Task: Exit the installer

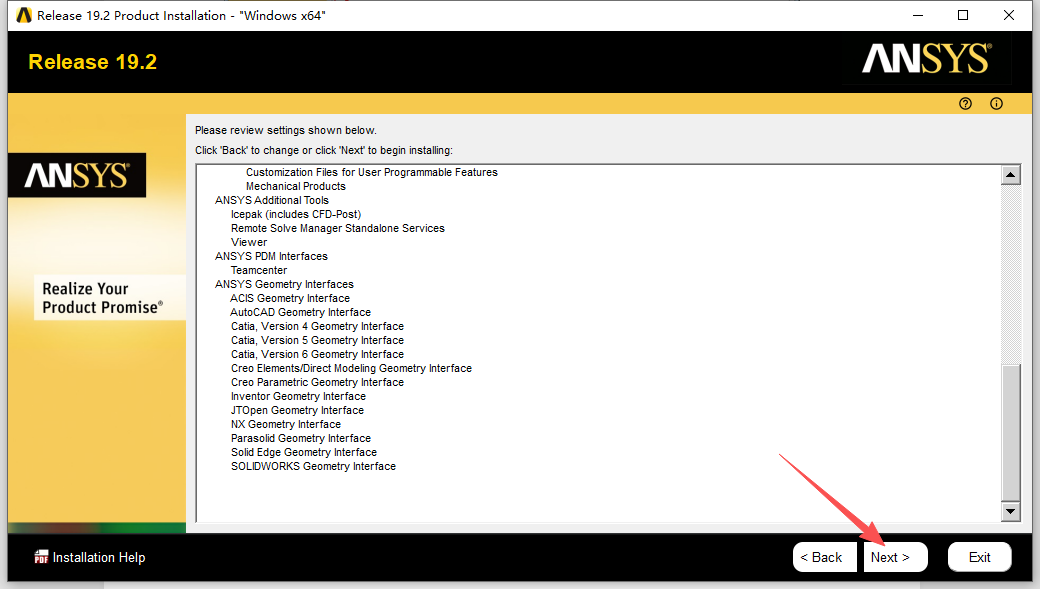Action: click(x=979, y=557)
